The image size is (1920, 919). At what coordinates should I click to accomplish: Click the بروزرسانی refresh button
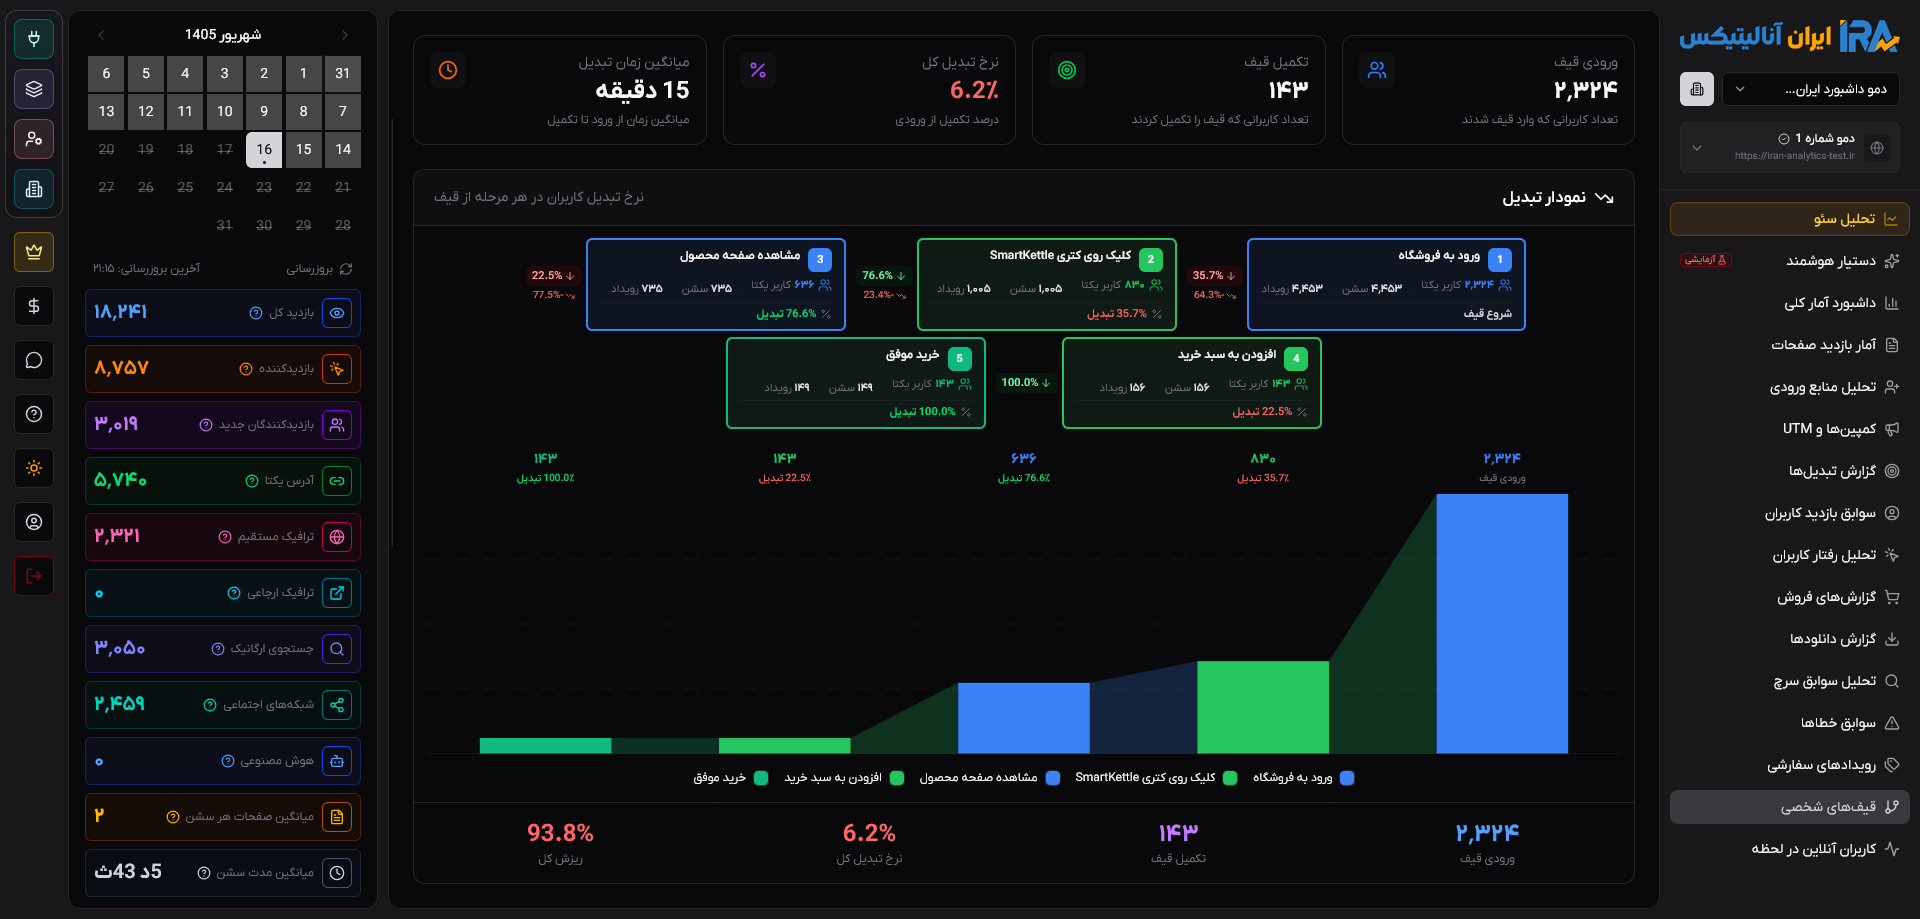[319, 269]
